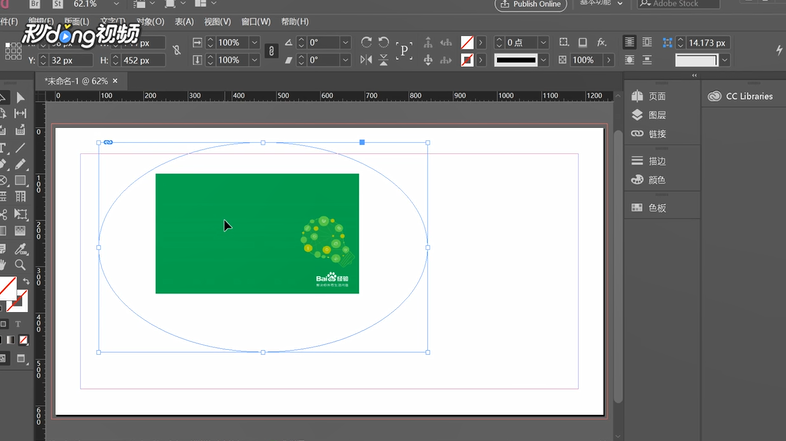Click the toolbox fill color box
Viewport: 786px width, 441px height.
(8, 288)
